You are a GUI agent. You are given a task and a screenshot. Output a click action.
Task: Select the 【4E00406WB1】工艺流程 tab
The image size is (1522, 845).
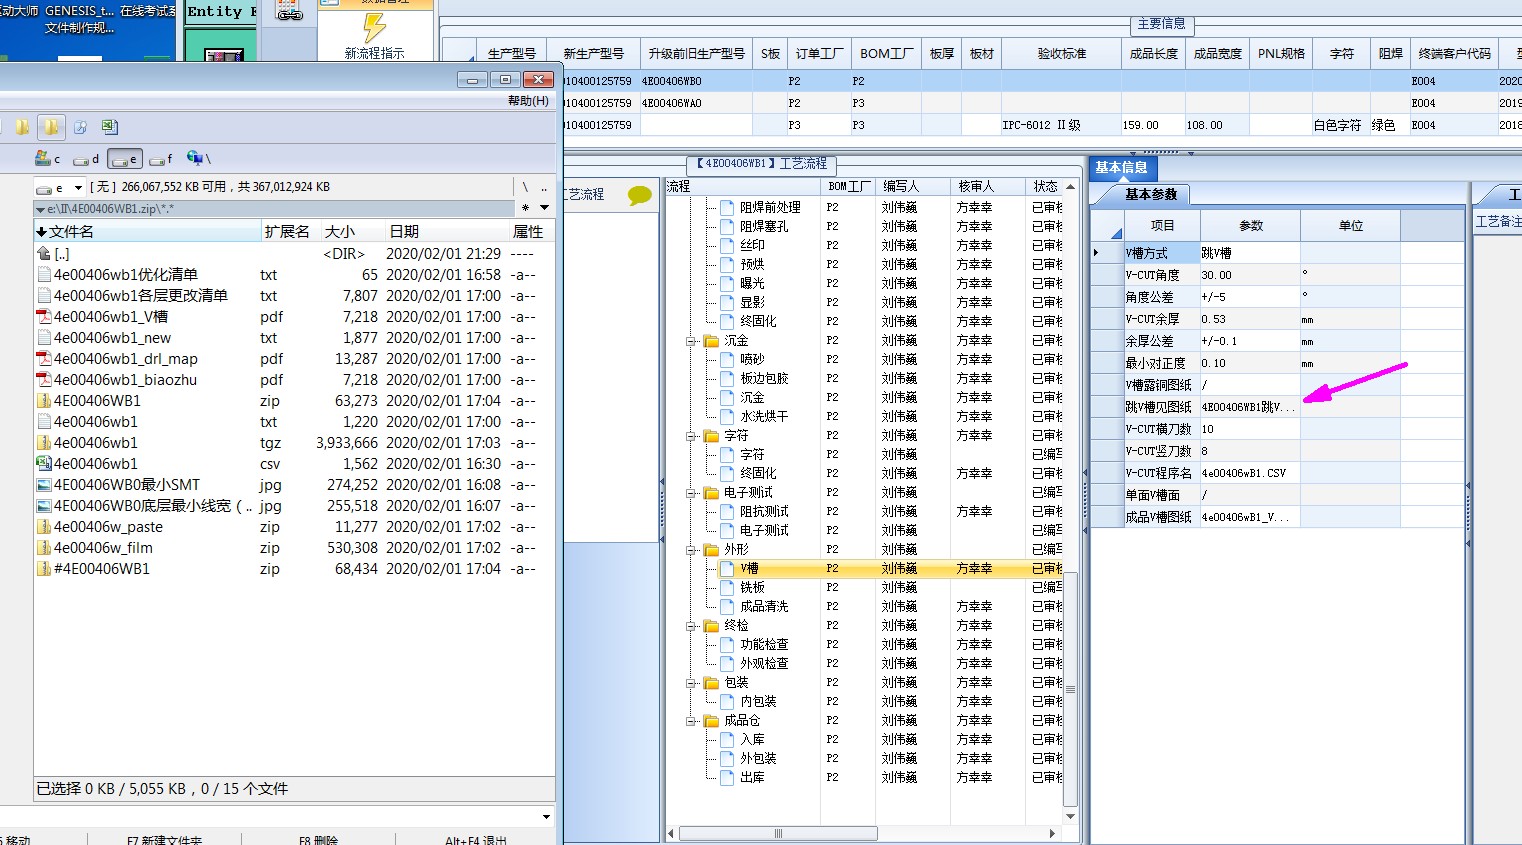(761, 163)
